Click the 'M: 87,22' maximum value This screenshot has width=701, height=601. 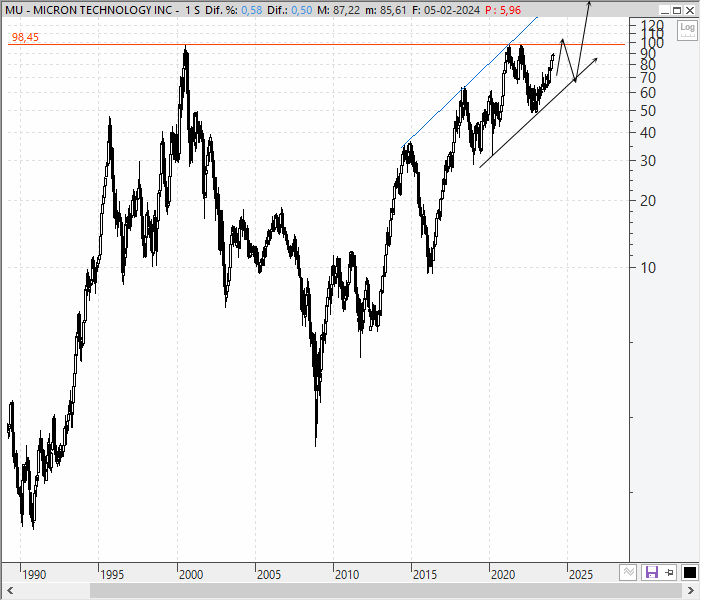[x=338, y=10]
